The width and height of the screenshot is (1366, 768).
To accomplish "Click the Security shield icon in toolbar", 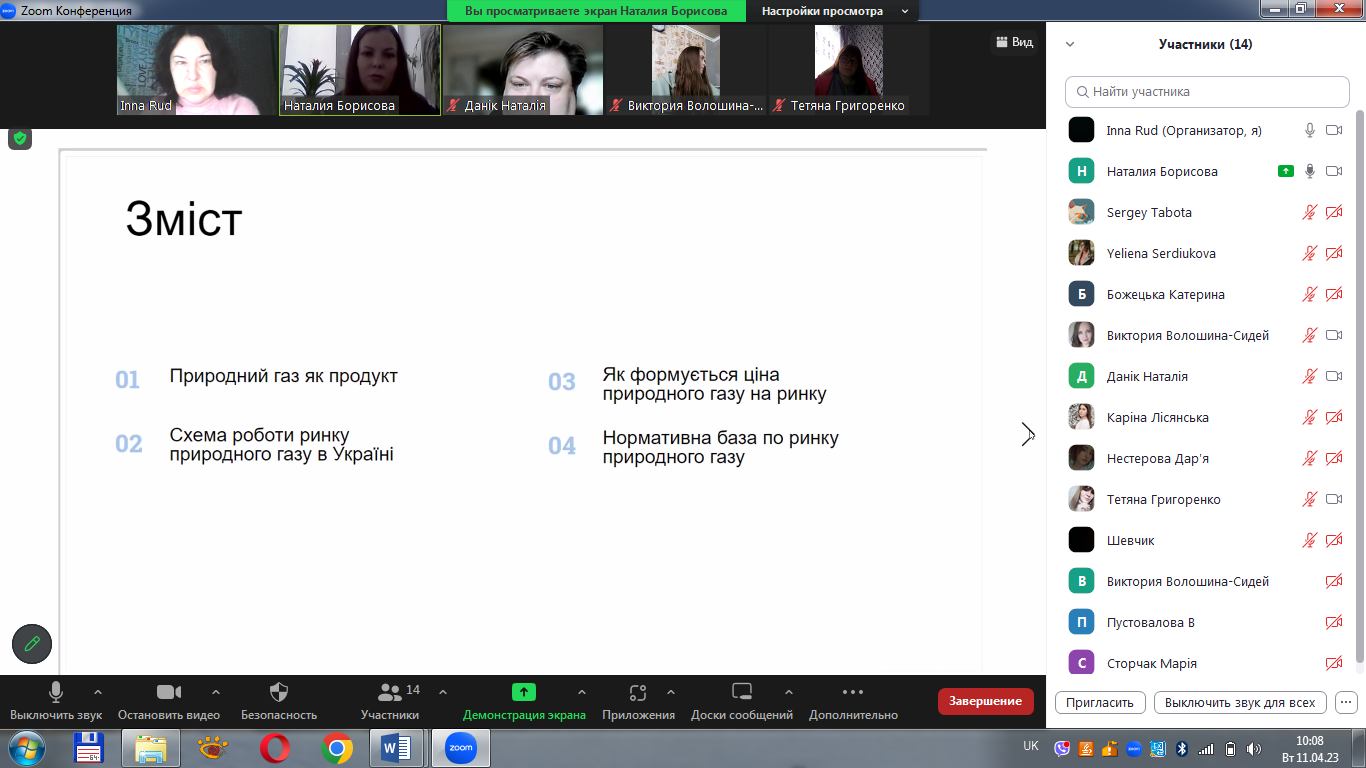I will [x=279, y=693].
